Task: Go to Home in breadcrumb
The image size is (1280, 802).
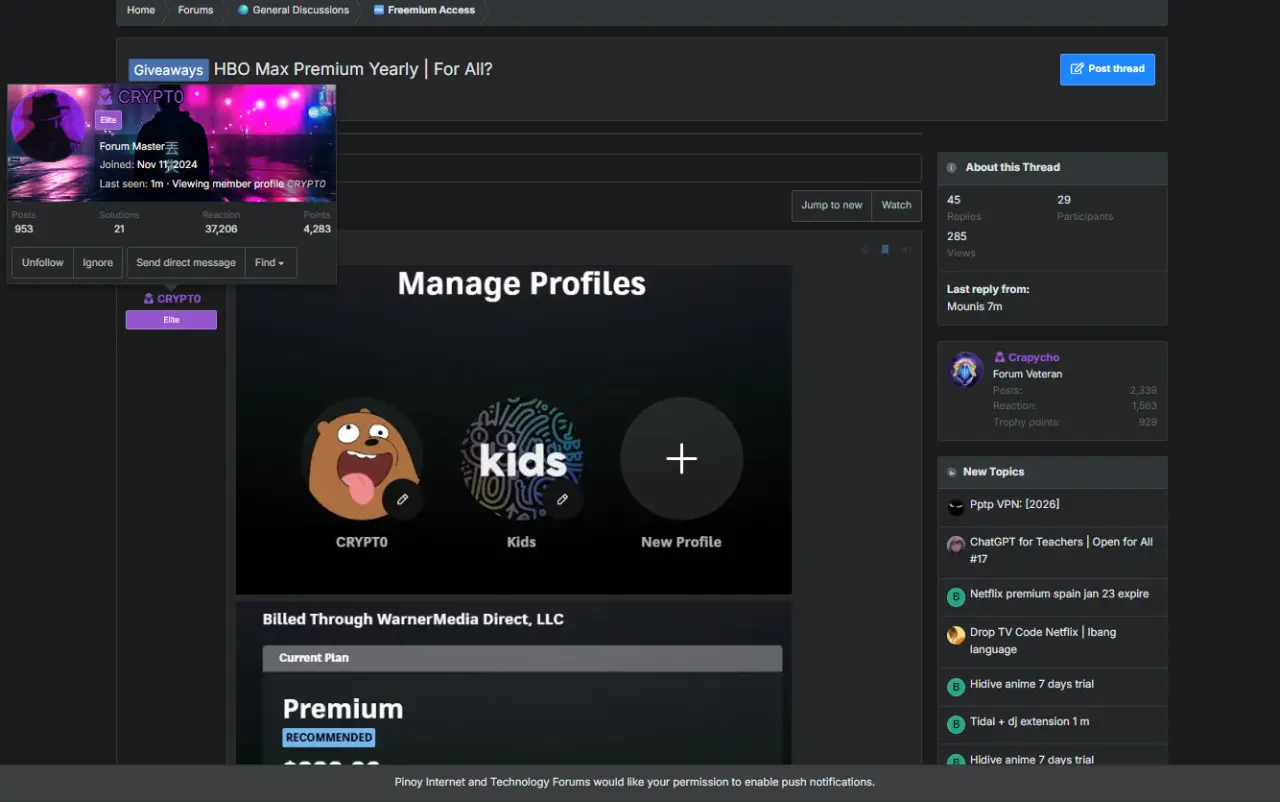Action: point(141,10)
